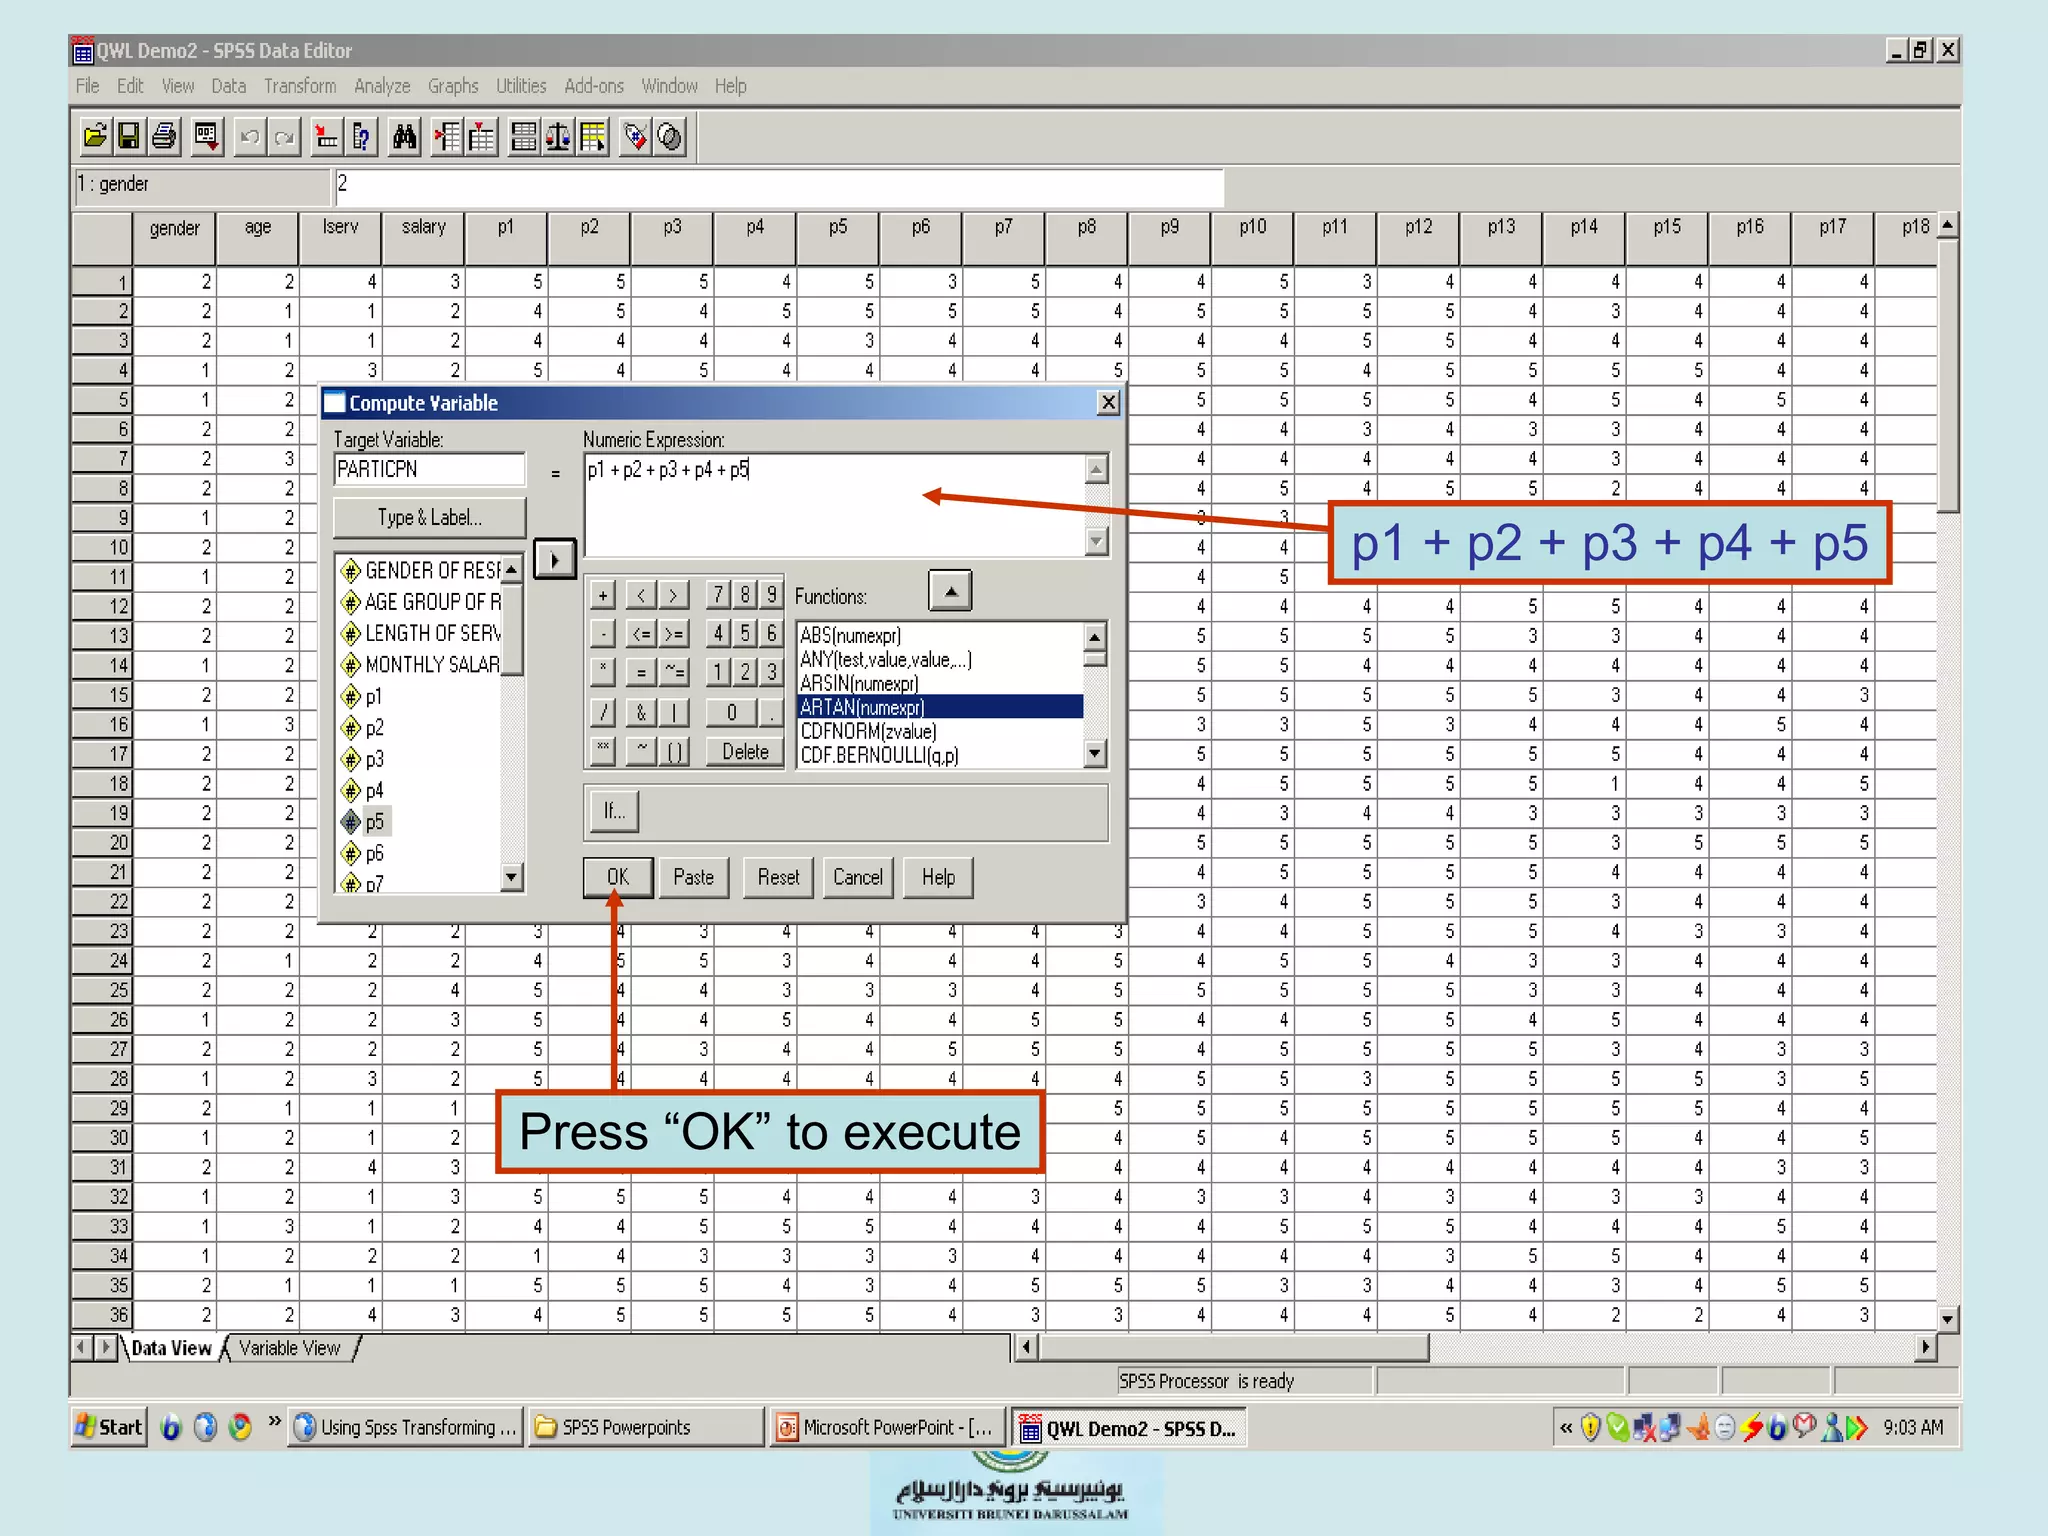Select ABS(numexpr) in Functions list

[x=850, y=635]
